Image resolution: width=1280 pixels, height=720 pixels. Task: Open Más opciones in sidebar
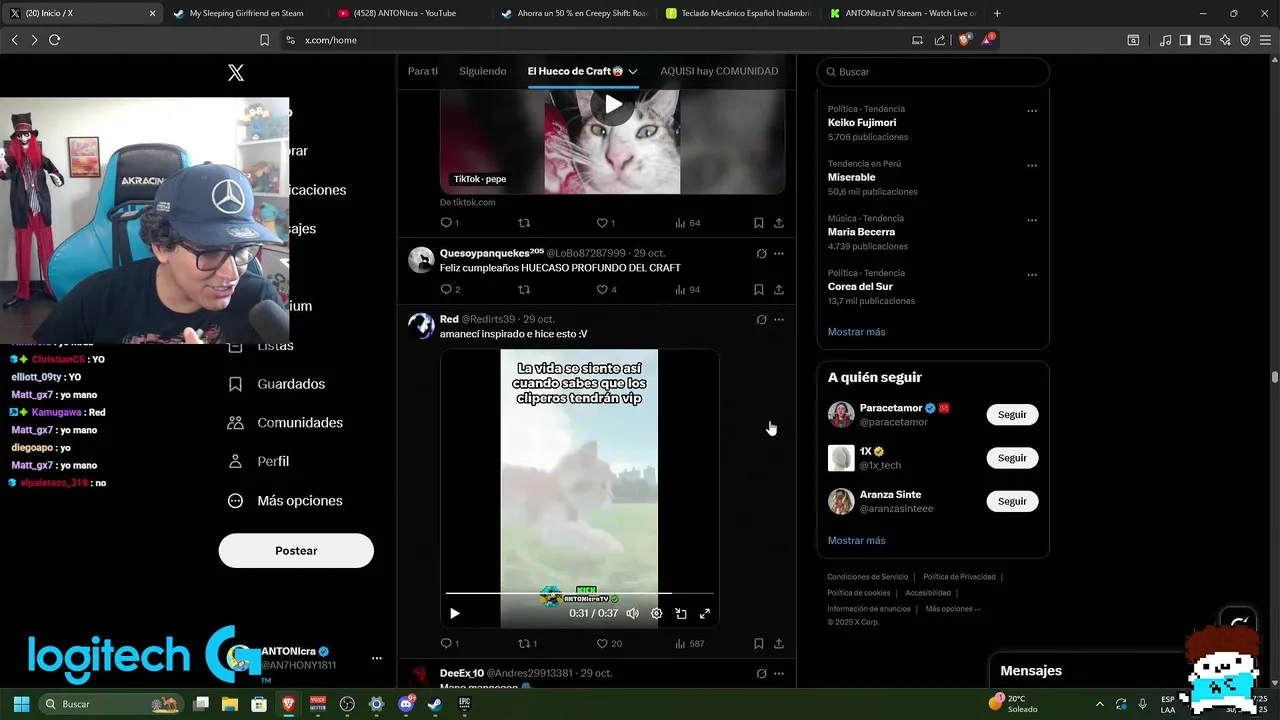point(285,501)
